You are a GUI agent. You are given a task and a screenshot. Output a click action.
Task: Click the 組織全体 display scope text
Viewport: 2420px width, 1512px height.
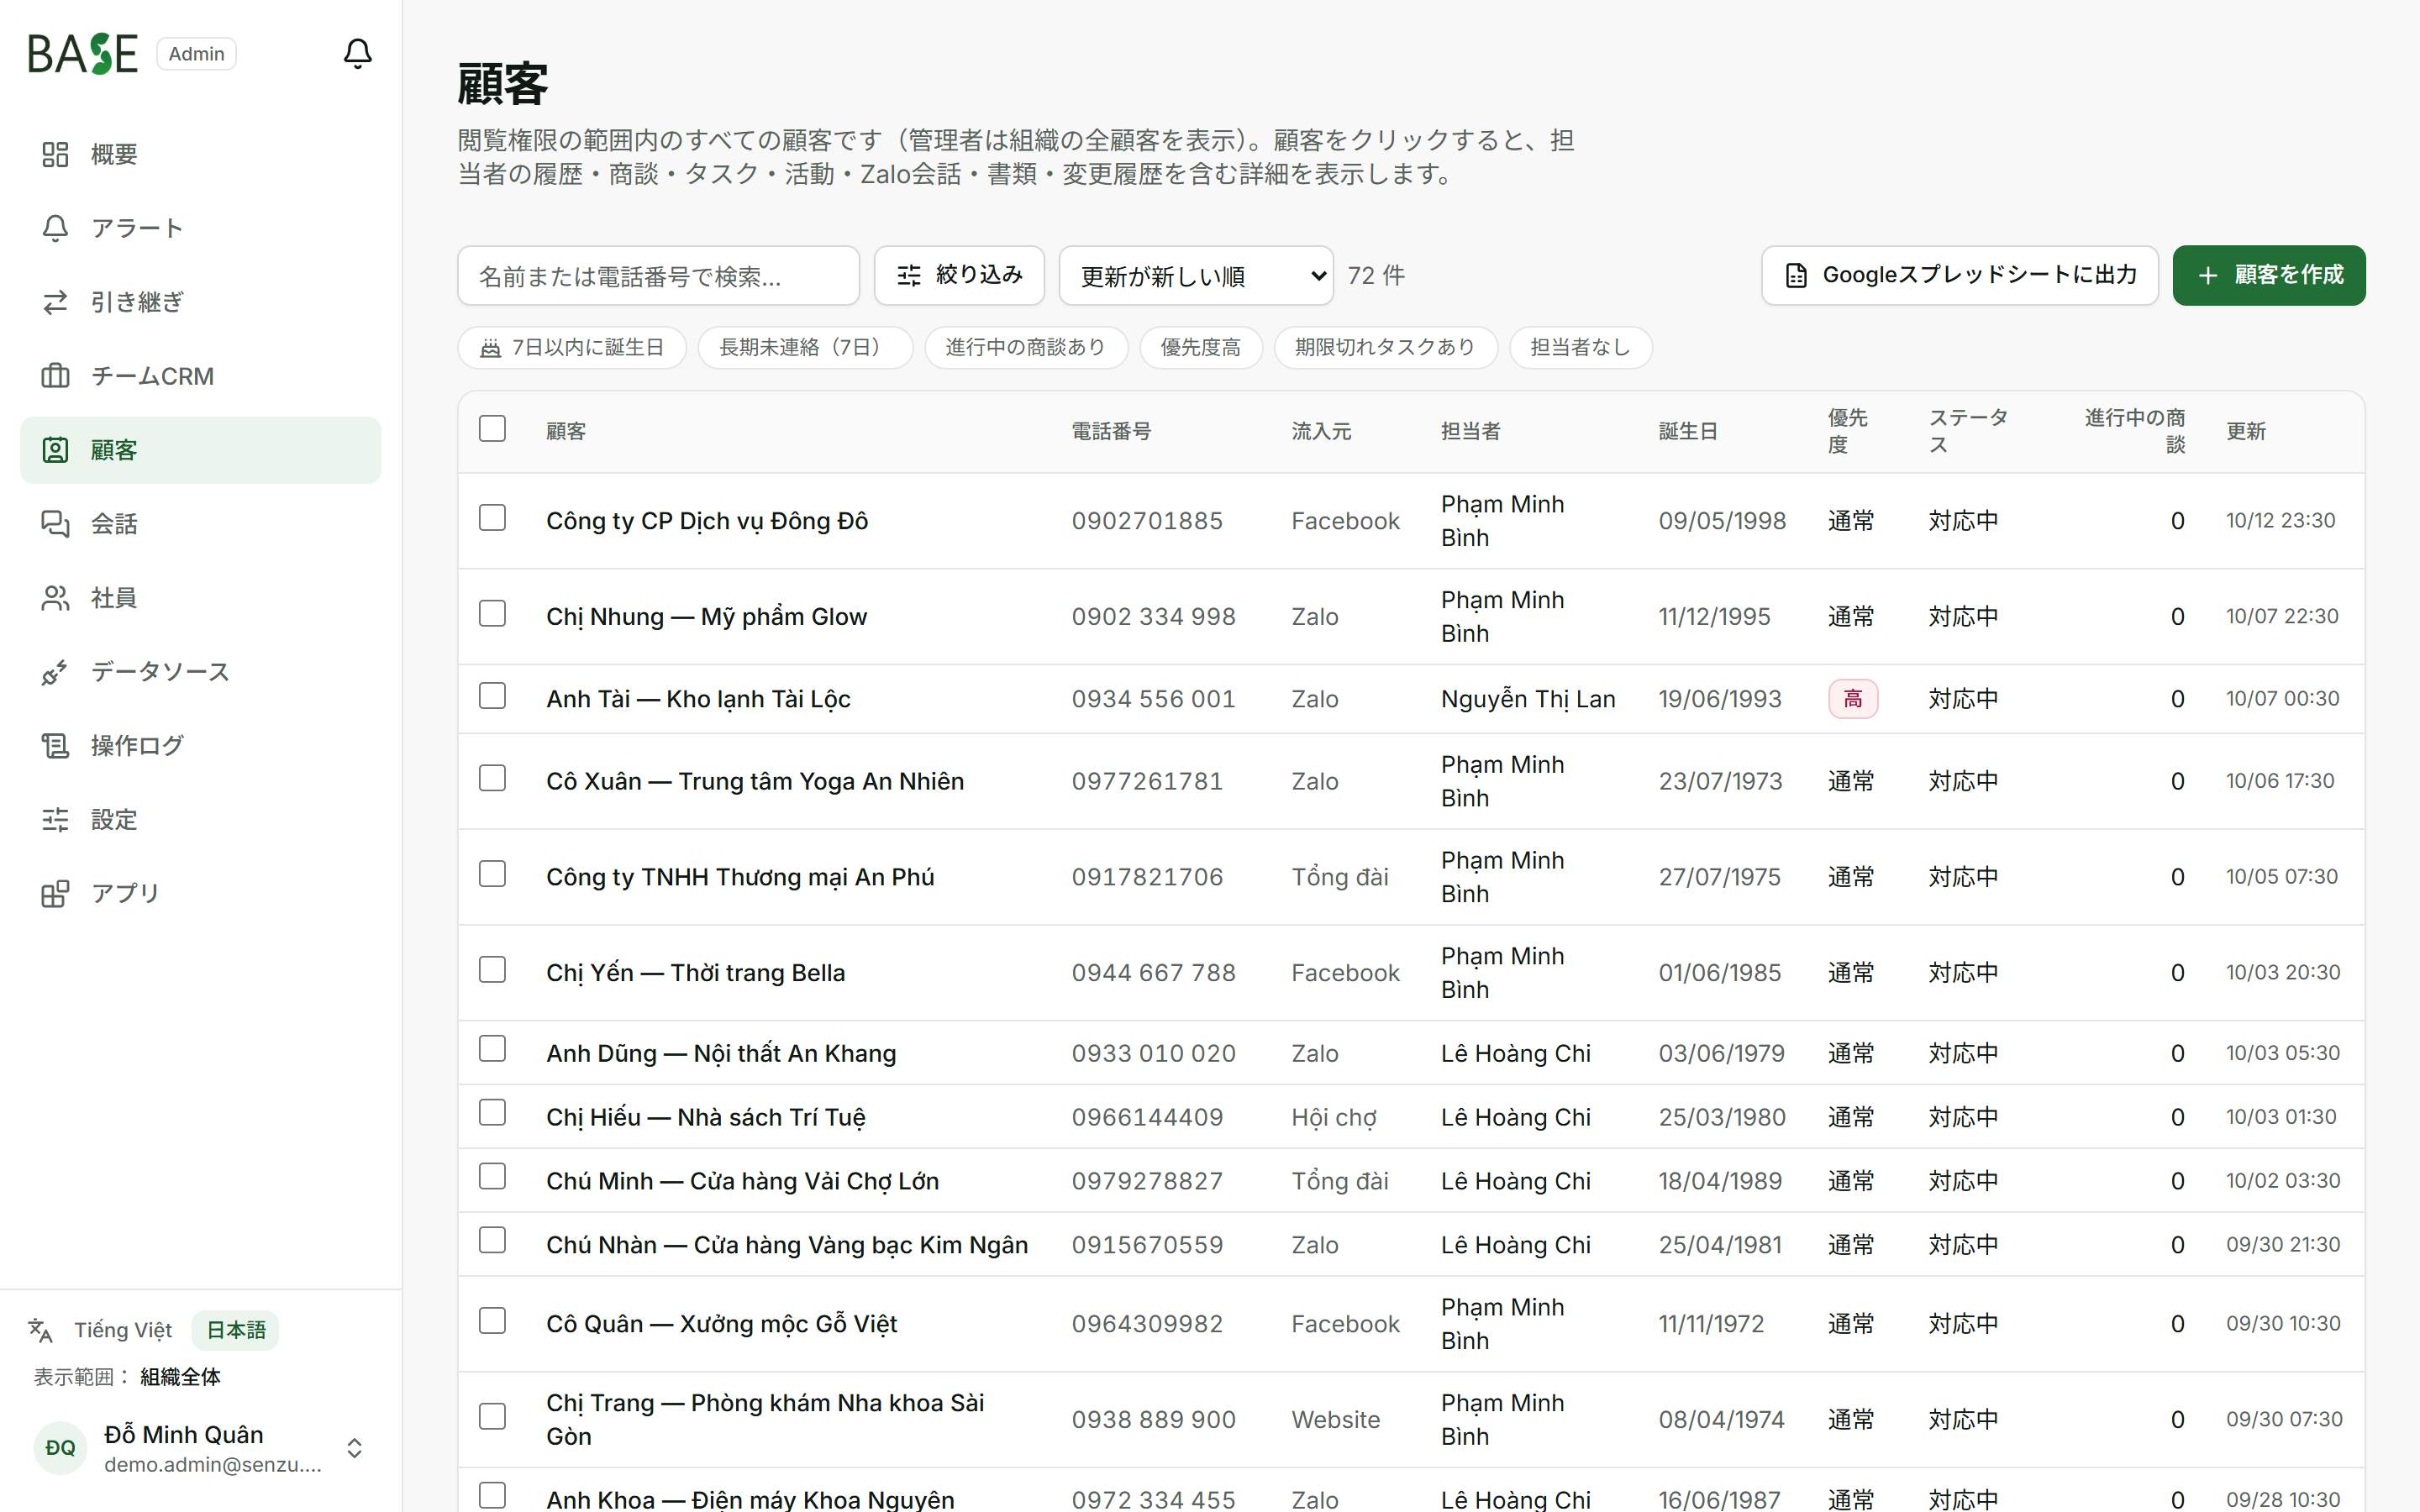pyautogui.click(x=180, y=1377)
